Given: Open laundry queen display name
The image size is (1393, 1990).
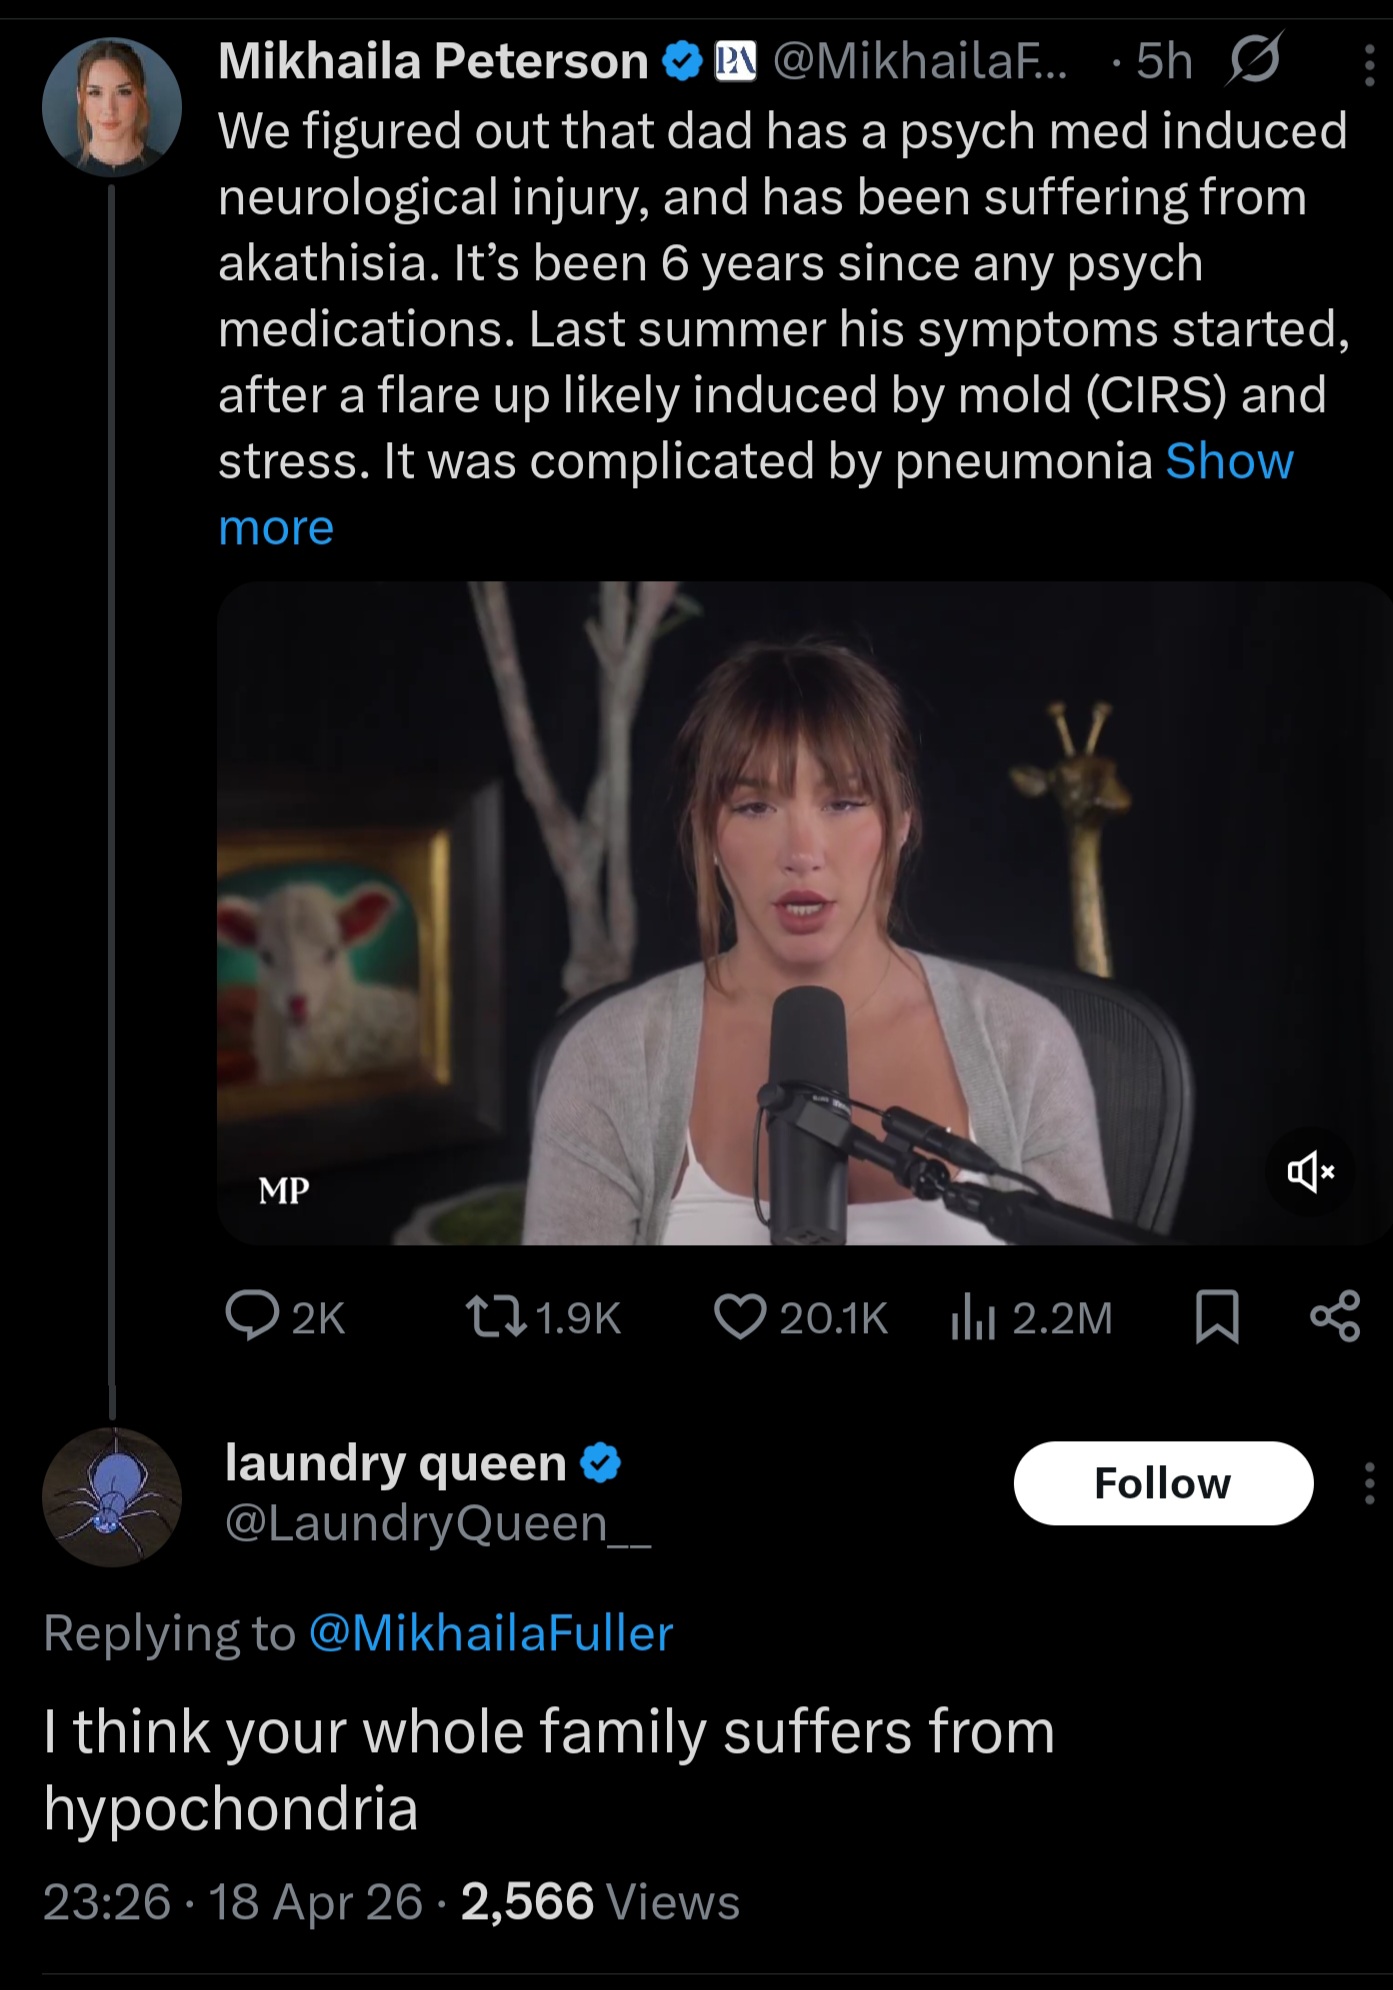Looking at the screenshot, I should coord(396,1463).
